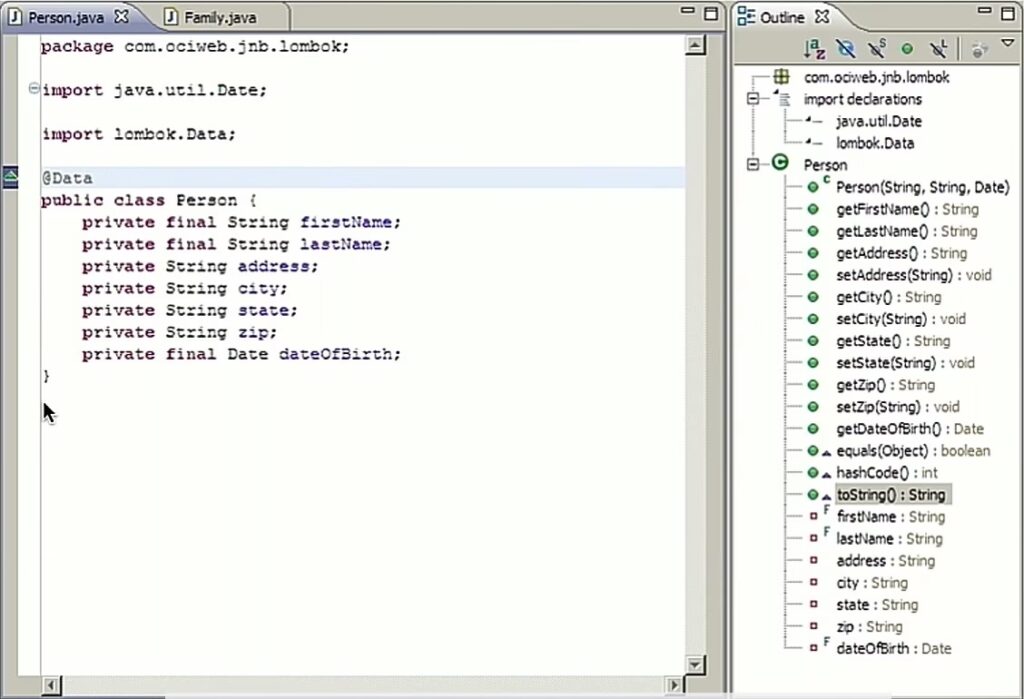Toggle Hide Non-Public Members green dot
This screenshot has width=1024, height=699.
[907, 48]
